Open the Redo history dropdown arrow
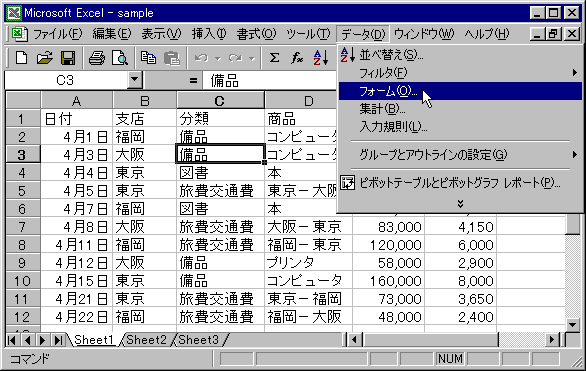 (x=252, y=59)
